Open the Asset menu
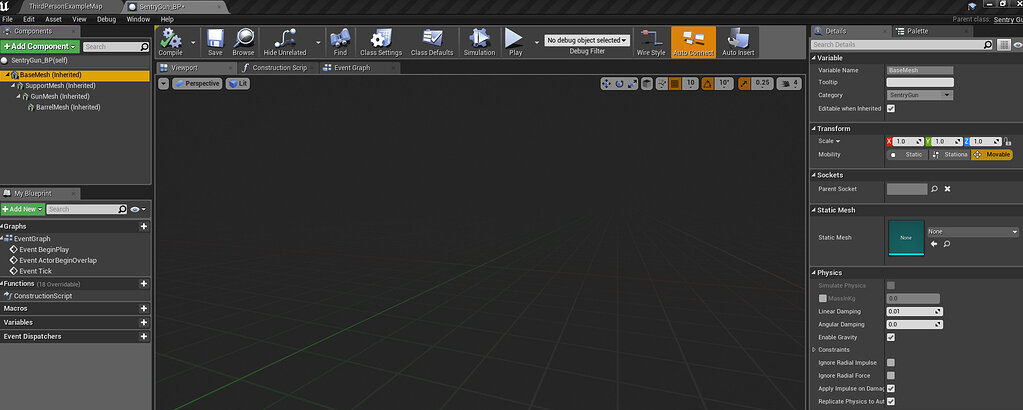This screenshot has width=1023, height=410. click(x=53, y=19)
